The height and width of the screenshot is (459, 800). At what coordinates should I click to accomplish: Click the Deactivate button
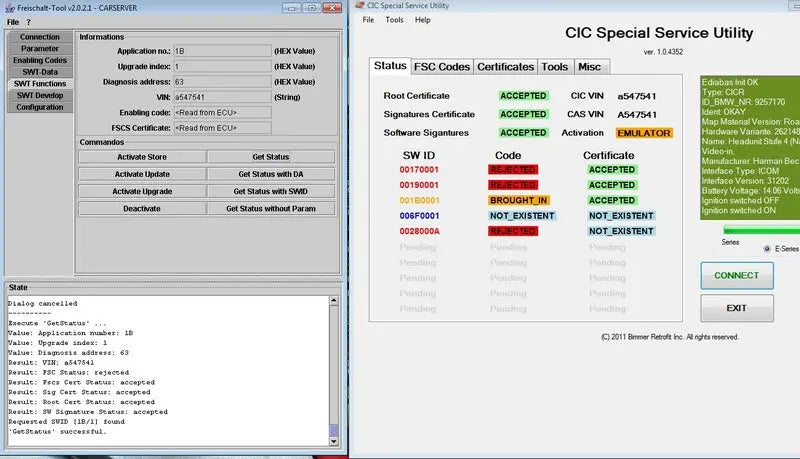tap(141, 208)
